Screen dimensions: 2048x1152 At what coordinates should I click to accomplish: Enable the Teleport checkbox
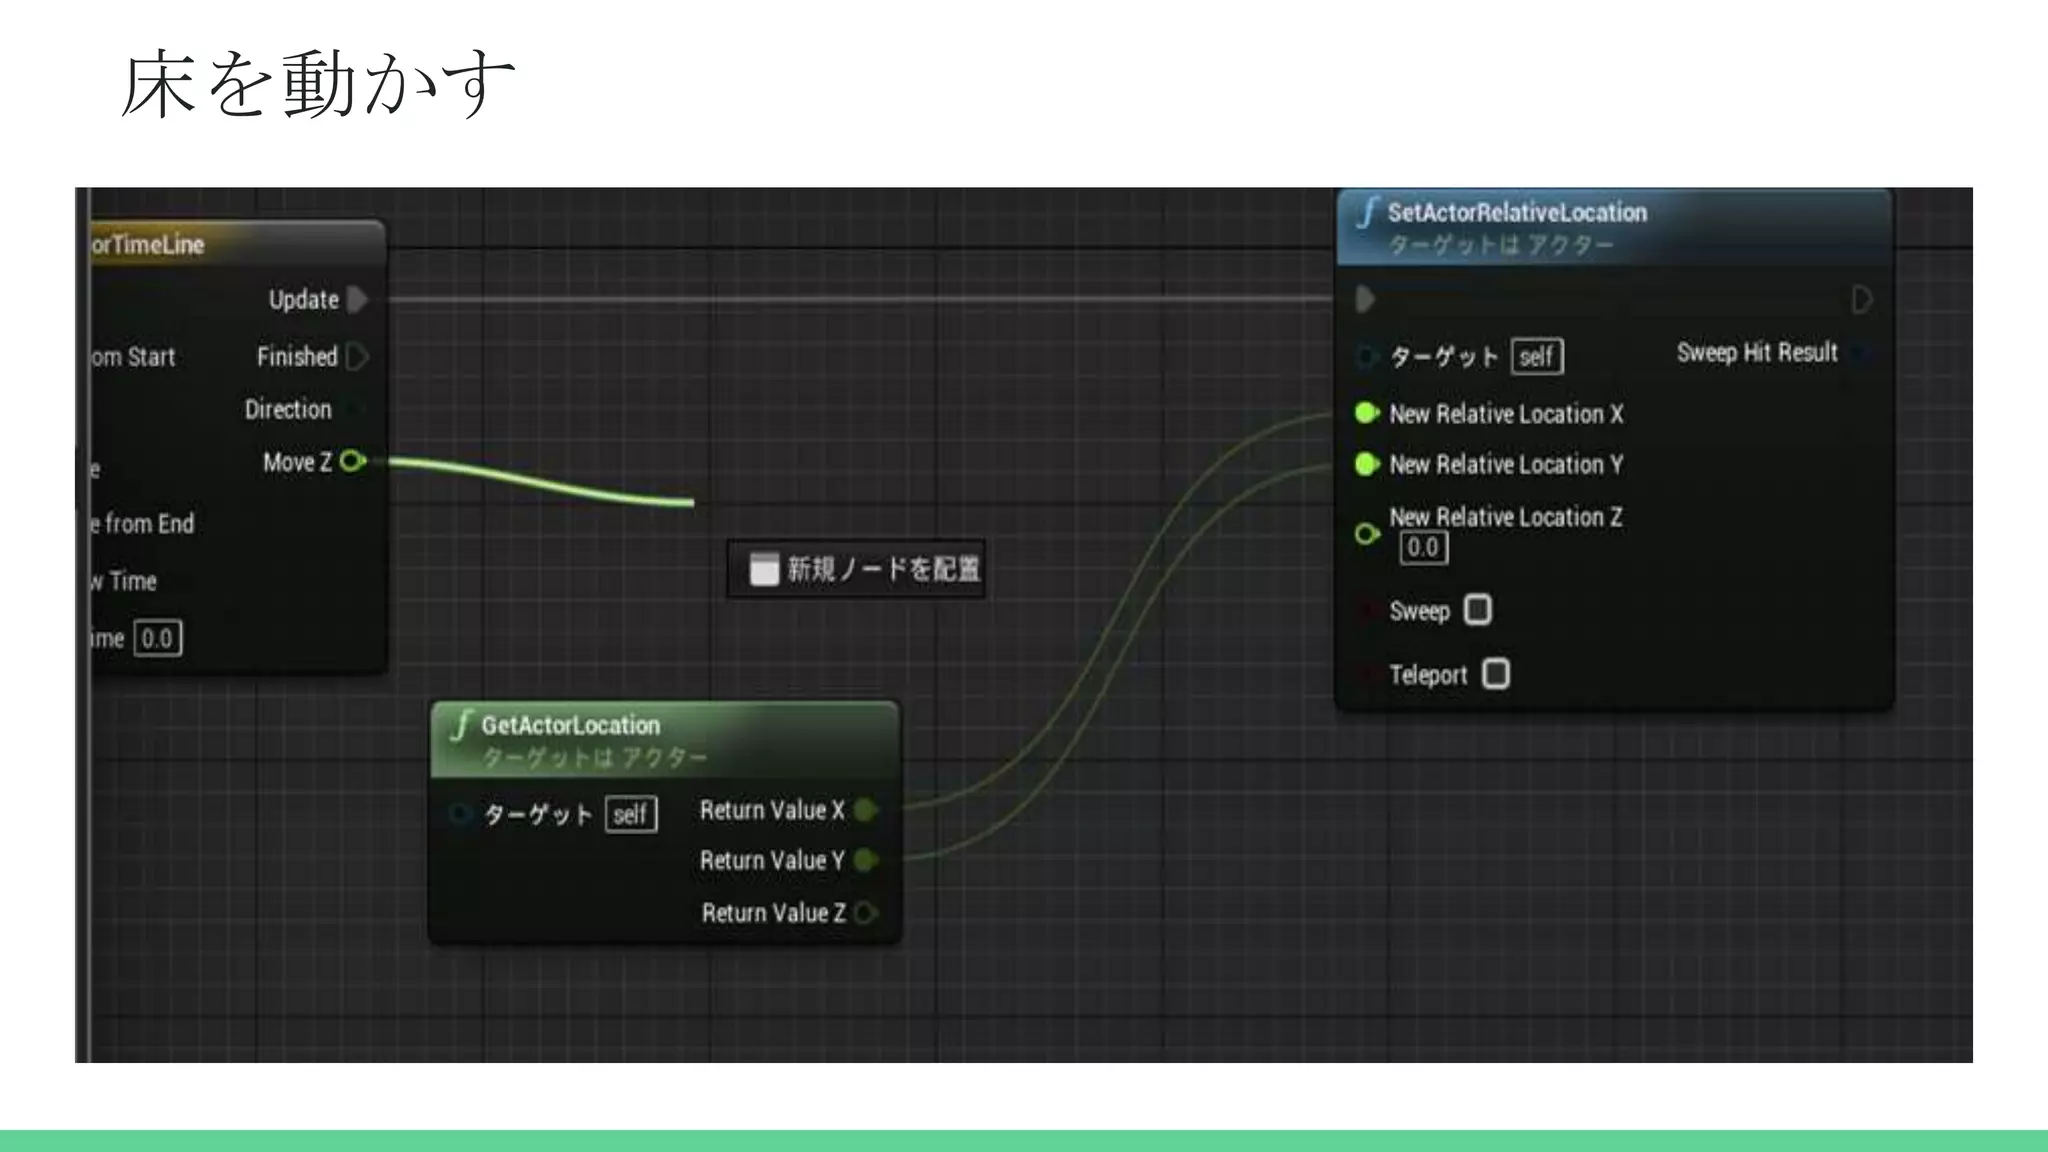[1496, 674]
